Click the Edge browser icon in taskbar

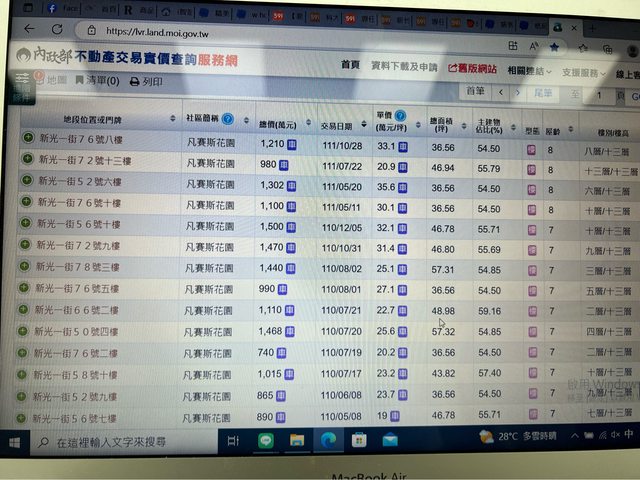pyautogui.click(x=327, y=439)
